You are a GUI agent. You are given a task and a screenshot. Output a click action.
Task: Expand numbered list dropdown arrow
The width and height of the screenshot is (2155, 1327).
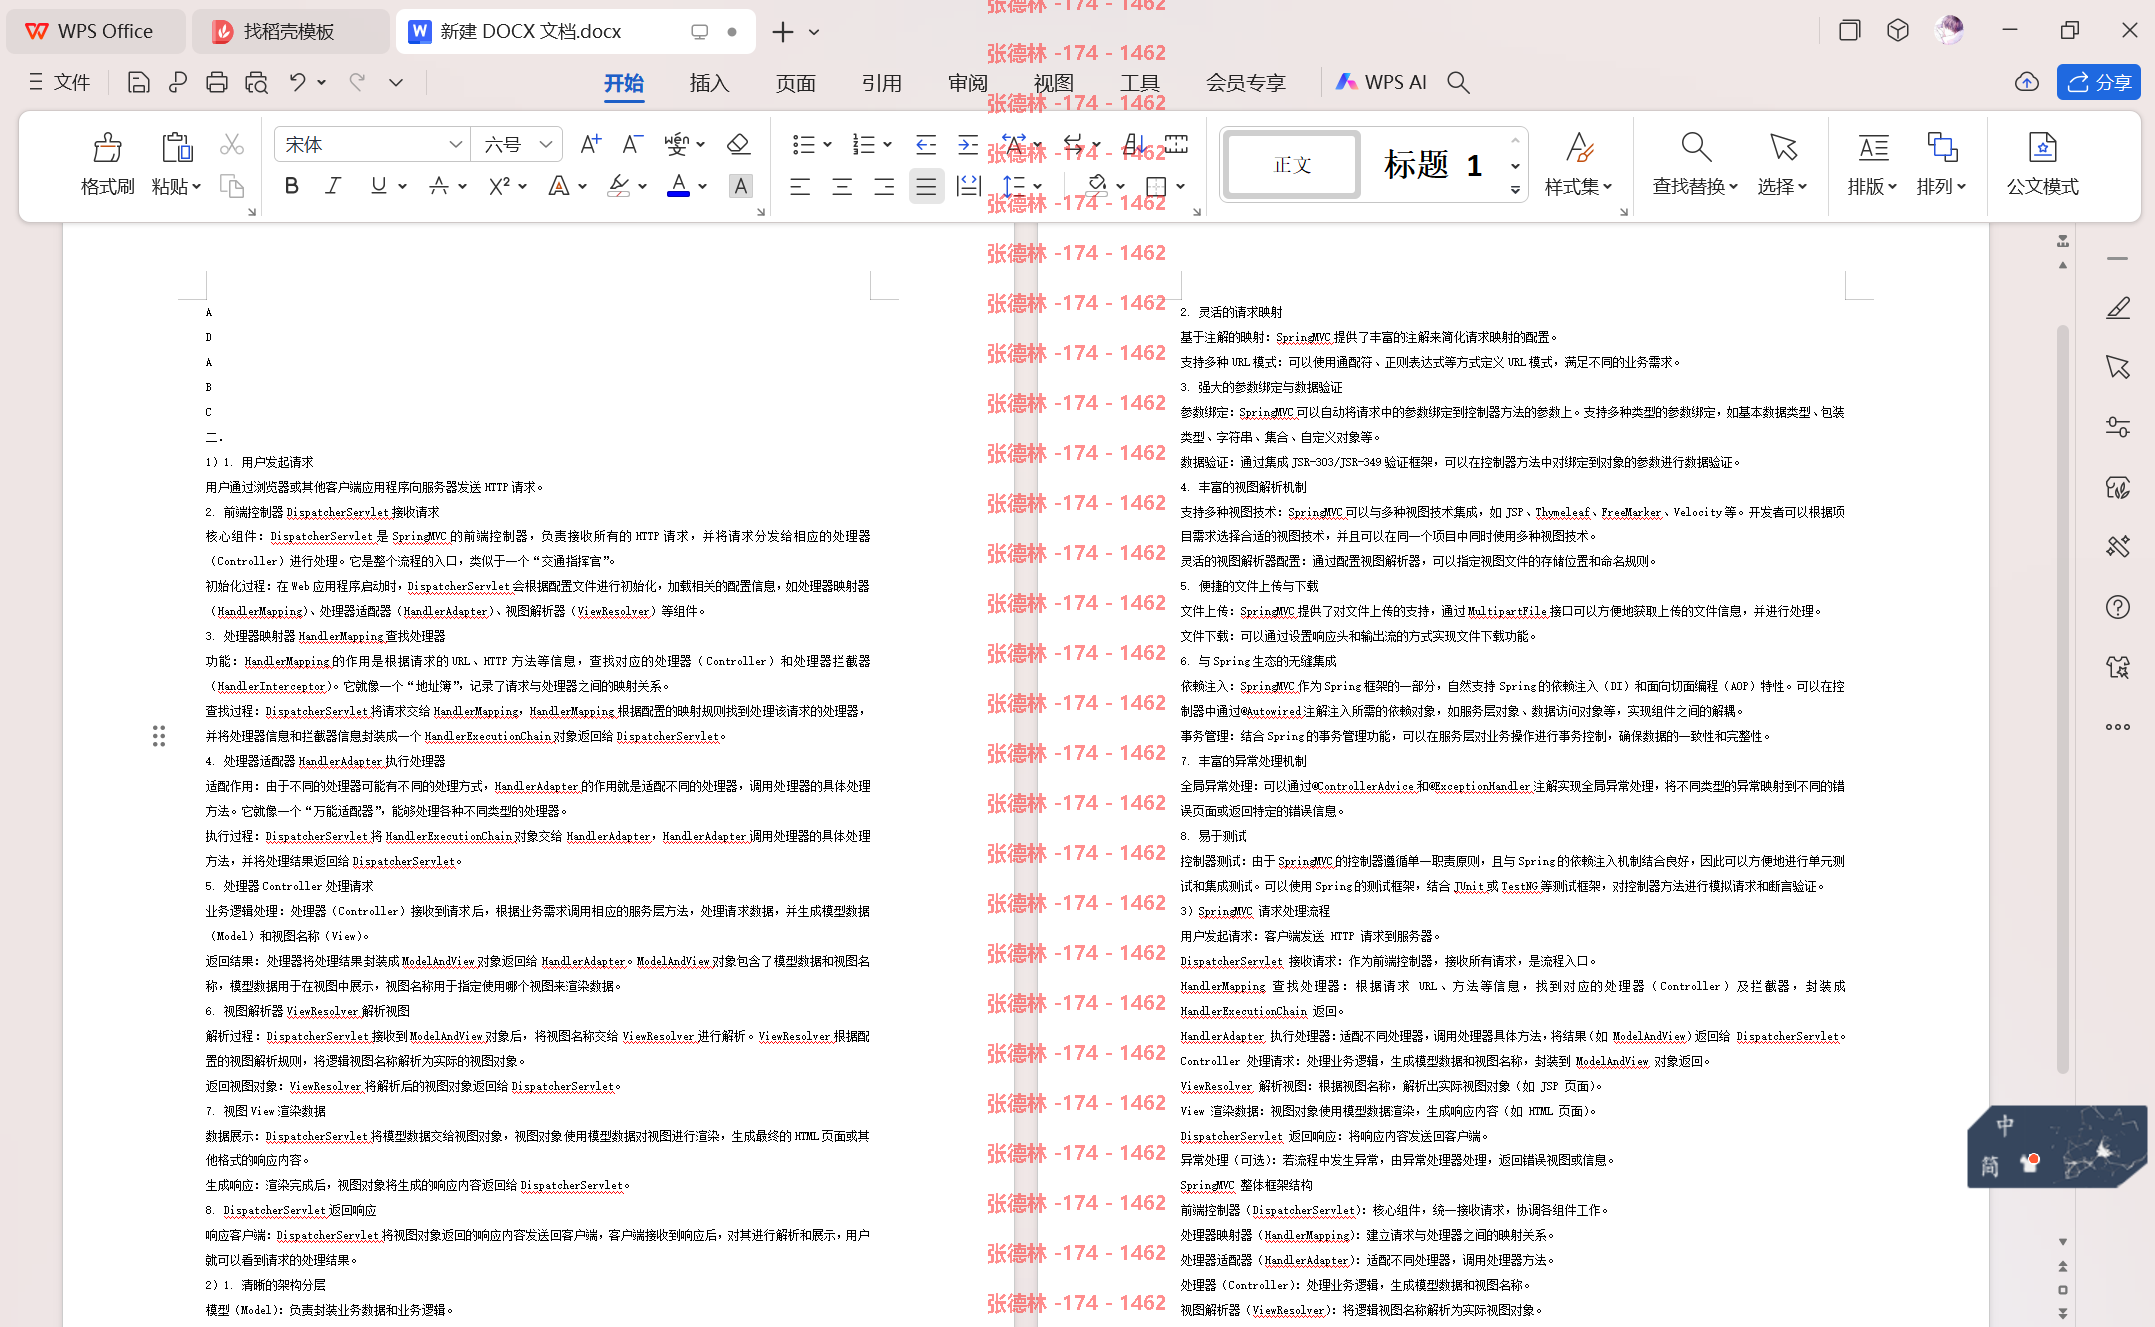tap(887, 145)
